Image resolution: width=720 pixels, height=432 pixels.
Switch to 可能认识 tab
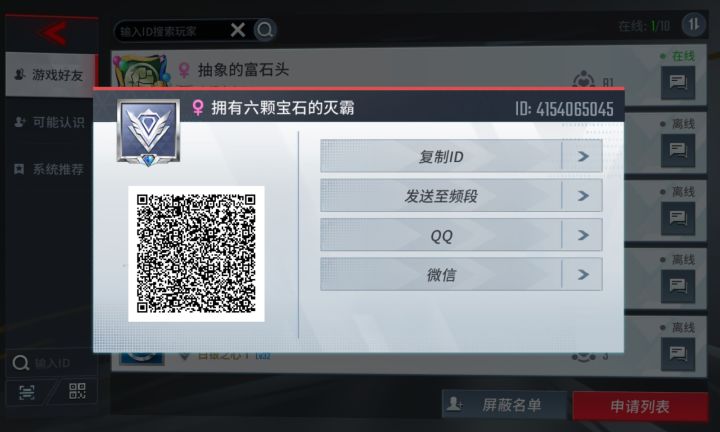51,122
